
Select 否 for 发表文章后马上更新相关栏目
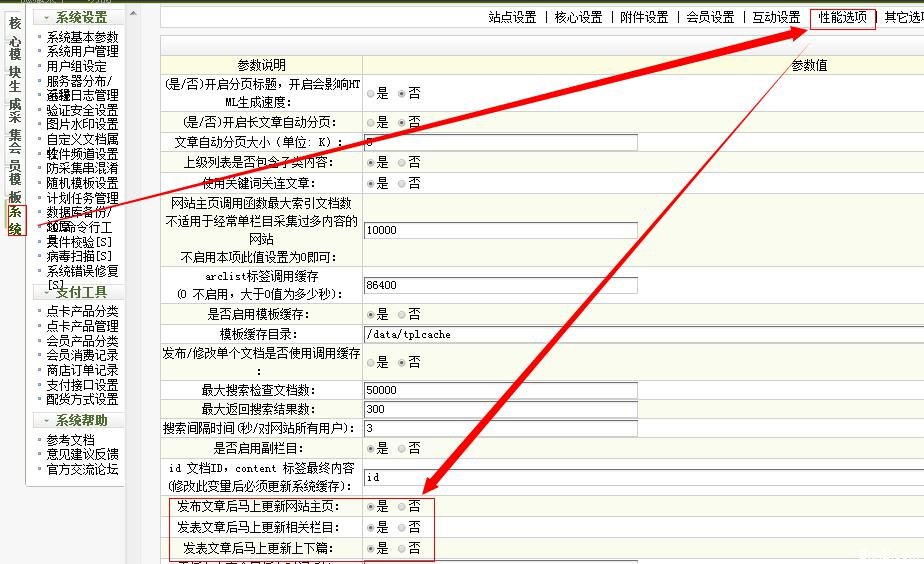[402, 527]
